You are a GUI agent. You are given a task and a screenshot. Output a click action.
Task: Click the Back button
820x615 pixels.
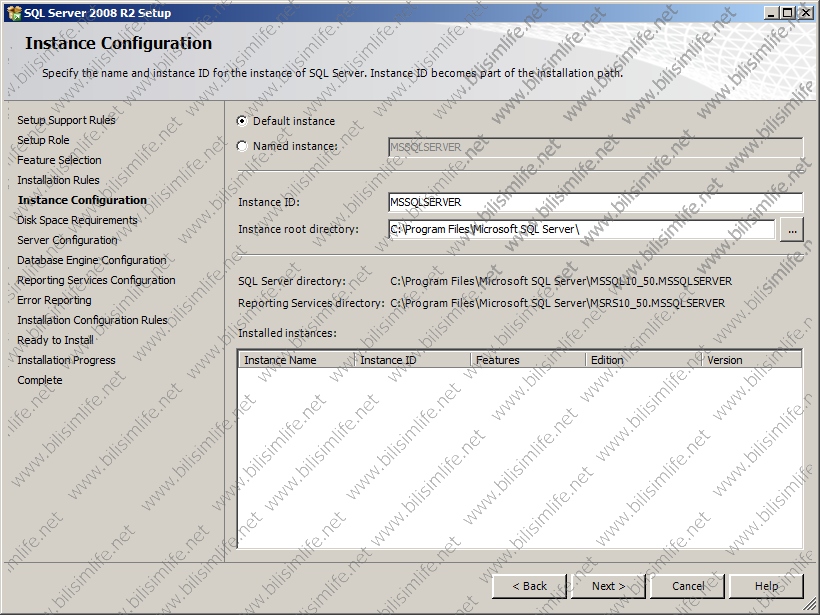pos(529,586)
